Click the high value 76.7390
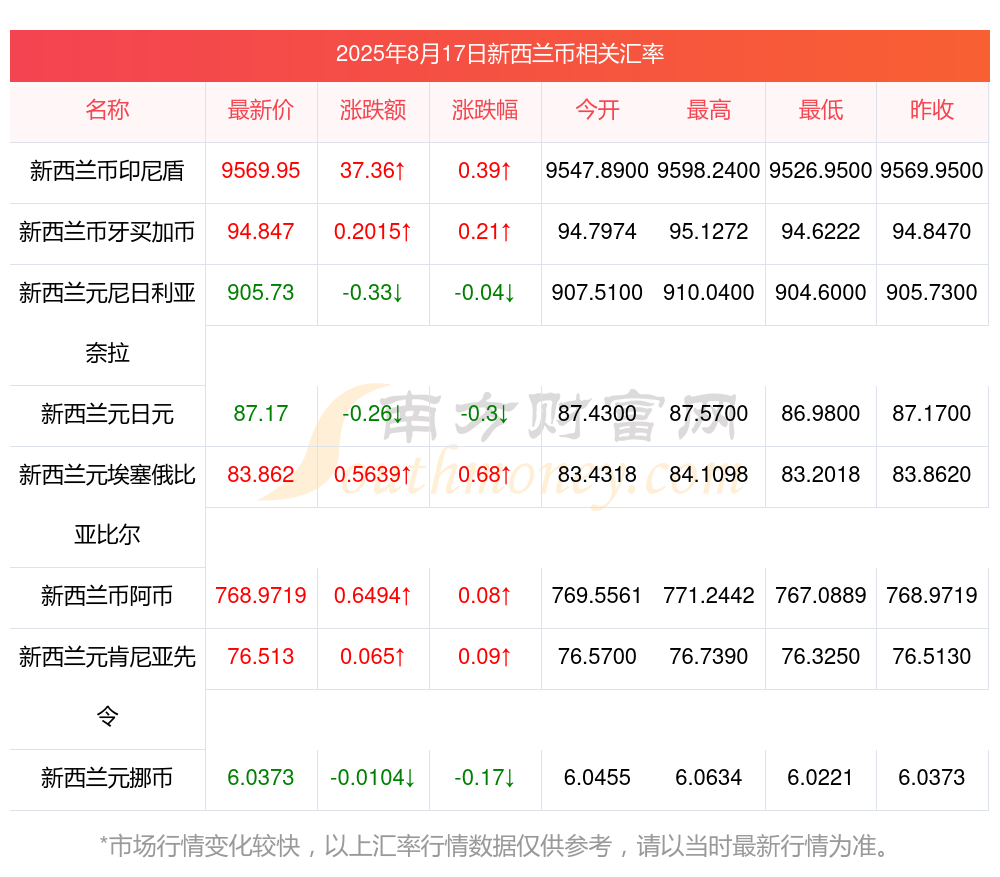The height and width of the screenshot is (877, 1000). (709, 656)
